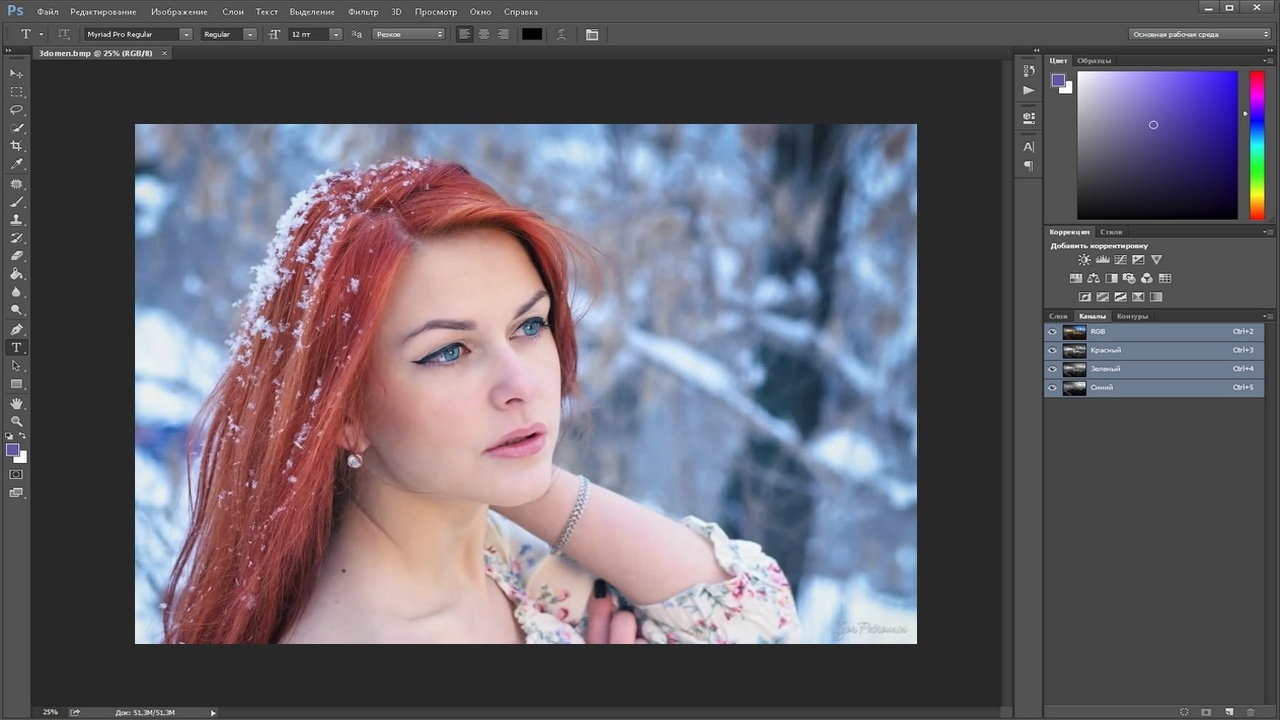The image size is (1280, 720).
Task: Add a Color Balance adjustment
Action: click(1094, 278)
